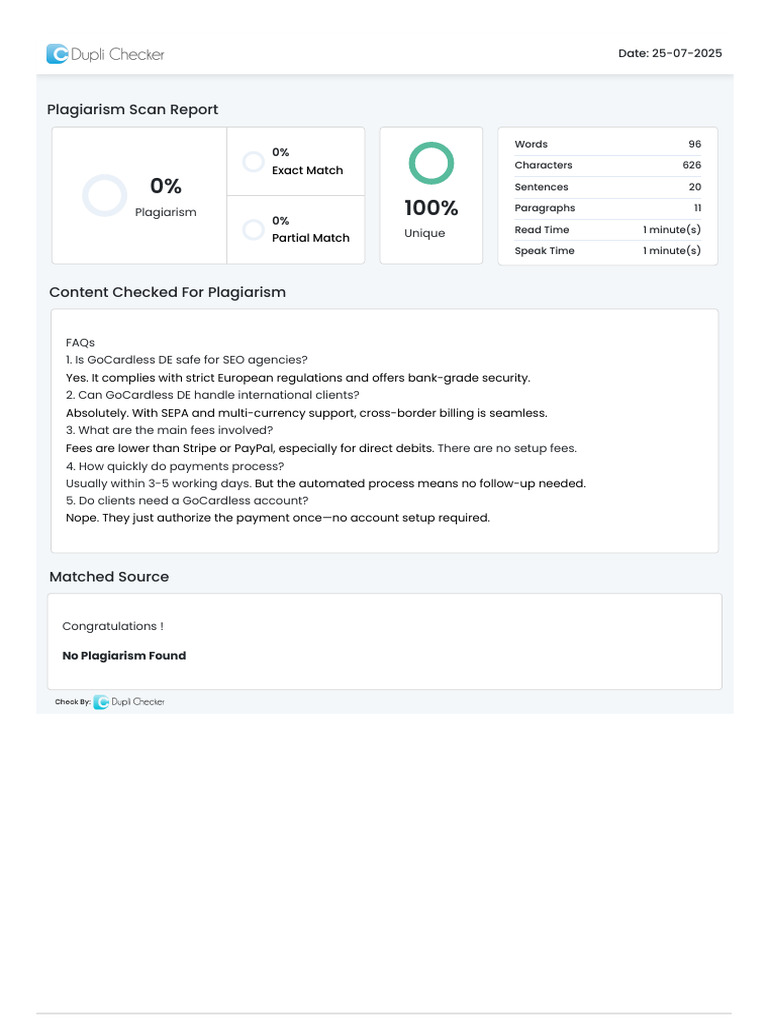The height and width of the screenshot is (1024, 768).
Task: Click the Partial Match ring indicator
Action: pyautogui.click(x=253, y=229)
